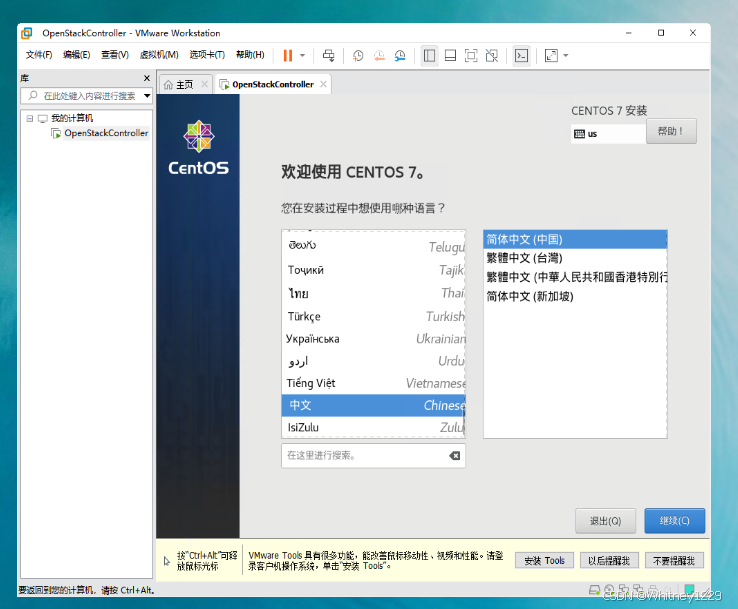Click the stretch guest display icon

(x=551, y=56)
